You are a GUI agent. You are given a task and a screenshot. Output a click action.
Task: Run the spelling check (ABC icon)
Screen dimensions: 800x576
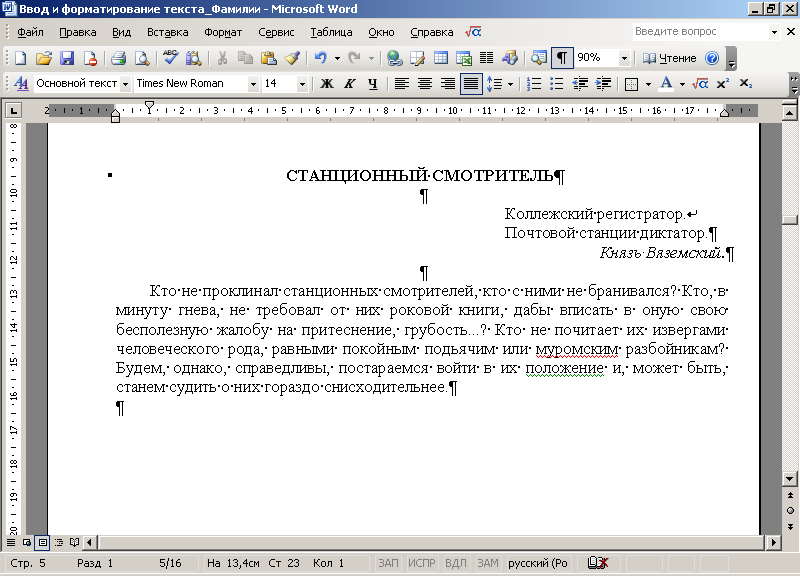point(170,58)
